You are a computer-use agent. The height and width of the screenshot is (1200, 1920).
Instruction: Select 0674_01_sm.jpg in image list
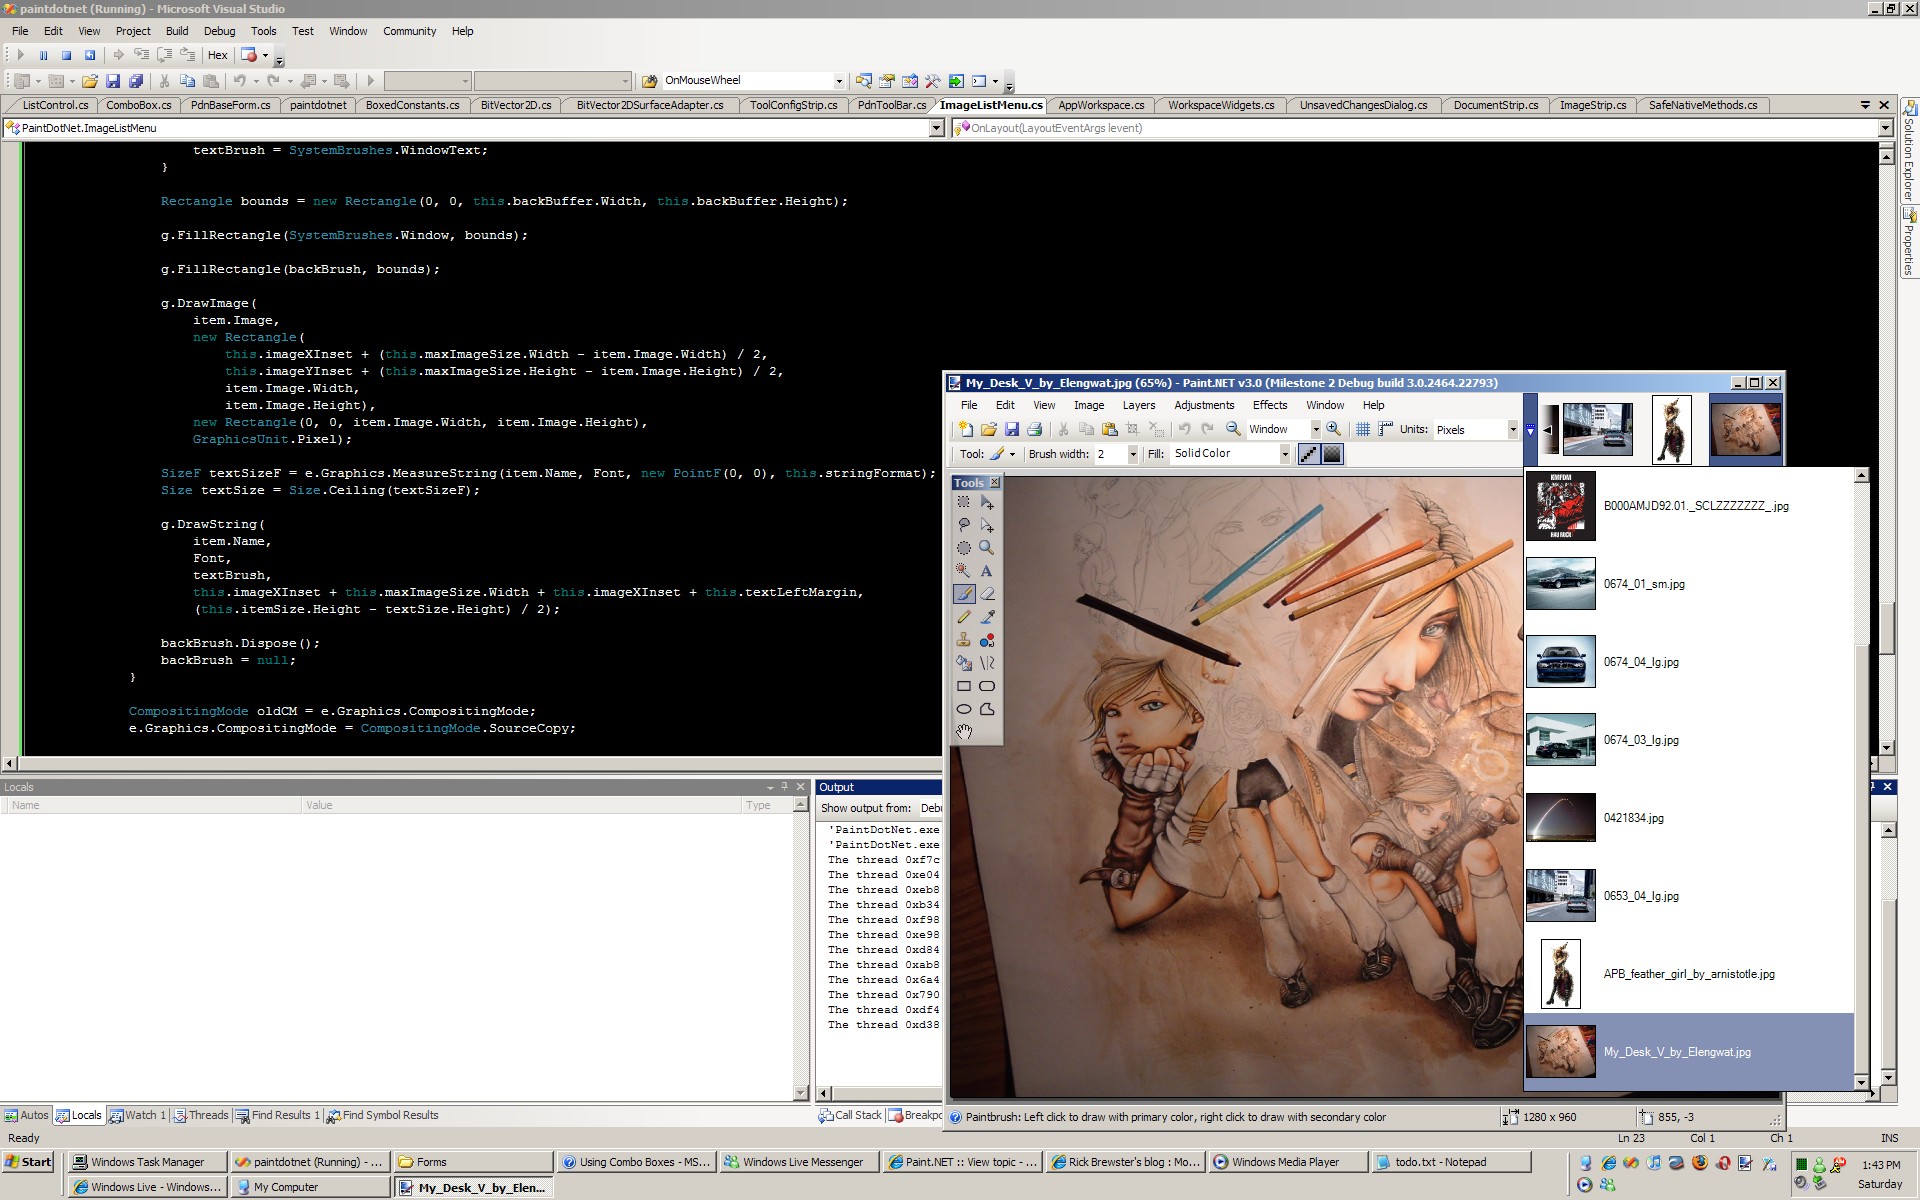tap(1689, 584)
